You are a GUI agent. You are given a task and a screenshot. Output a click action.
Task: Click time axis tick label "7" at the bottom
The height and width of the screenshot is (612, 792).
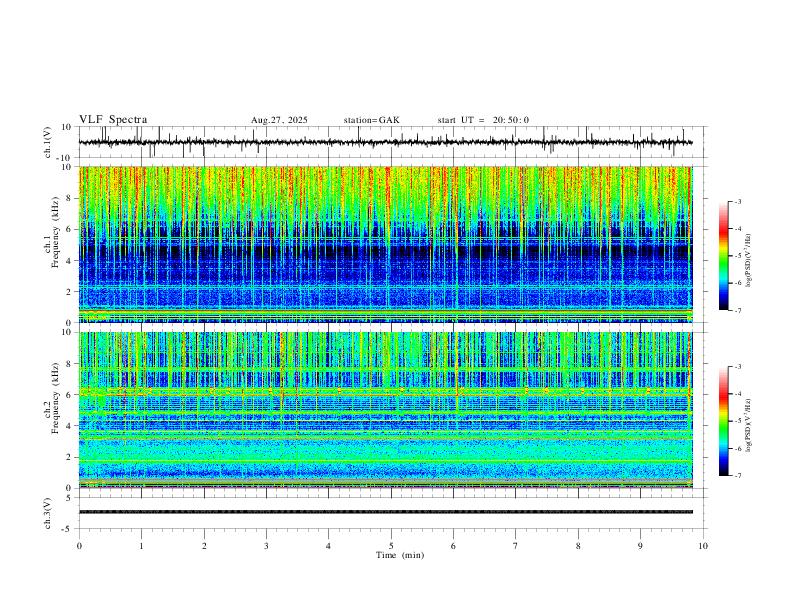pyautogui.click(x=516, y=546)
